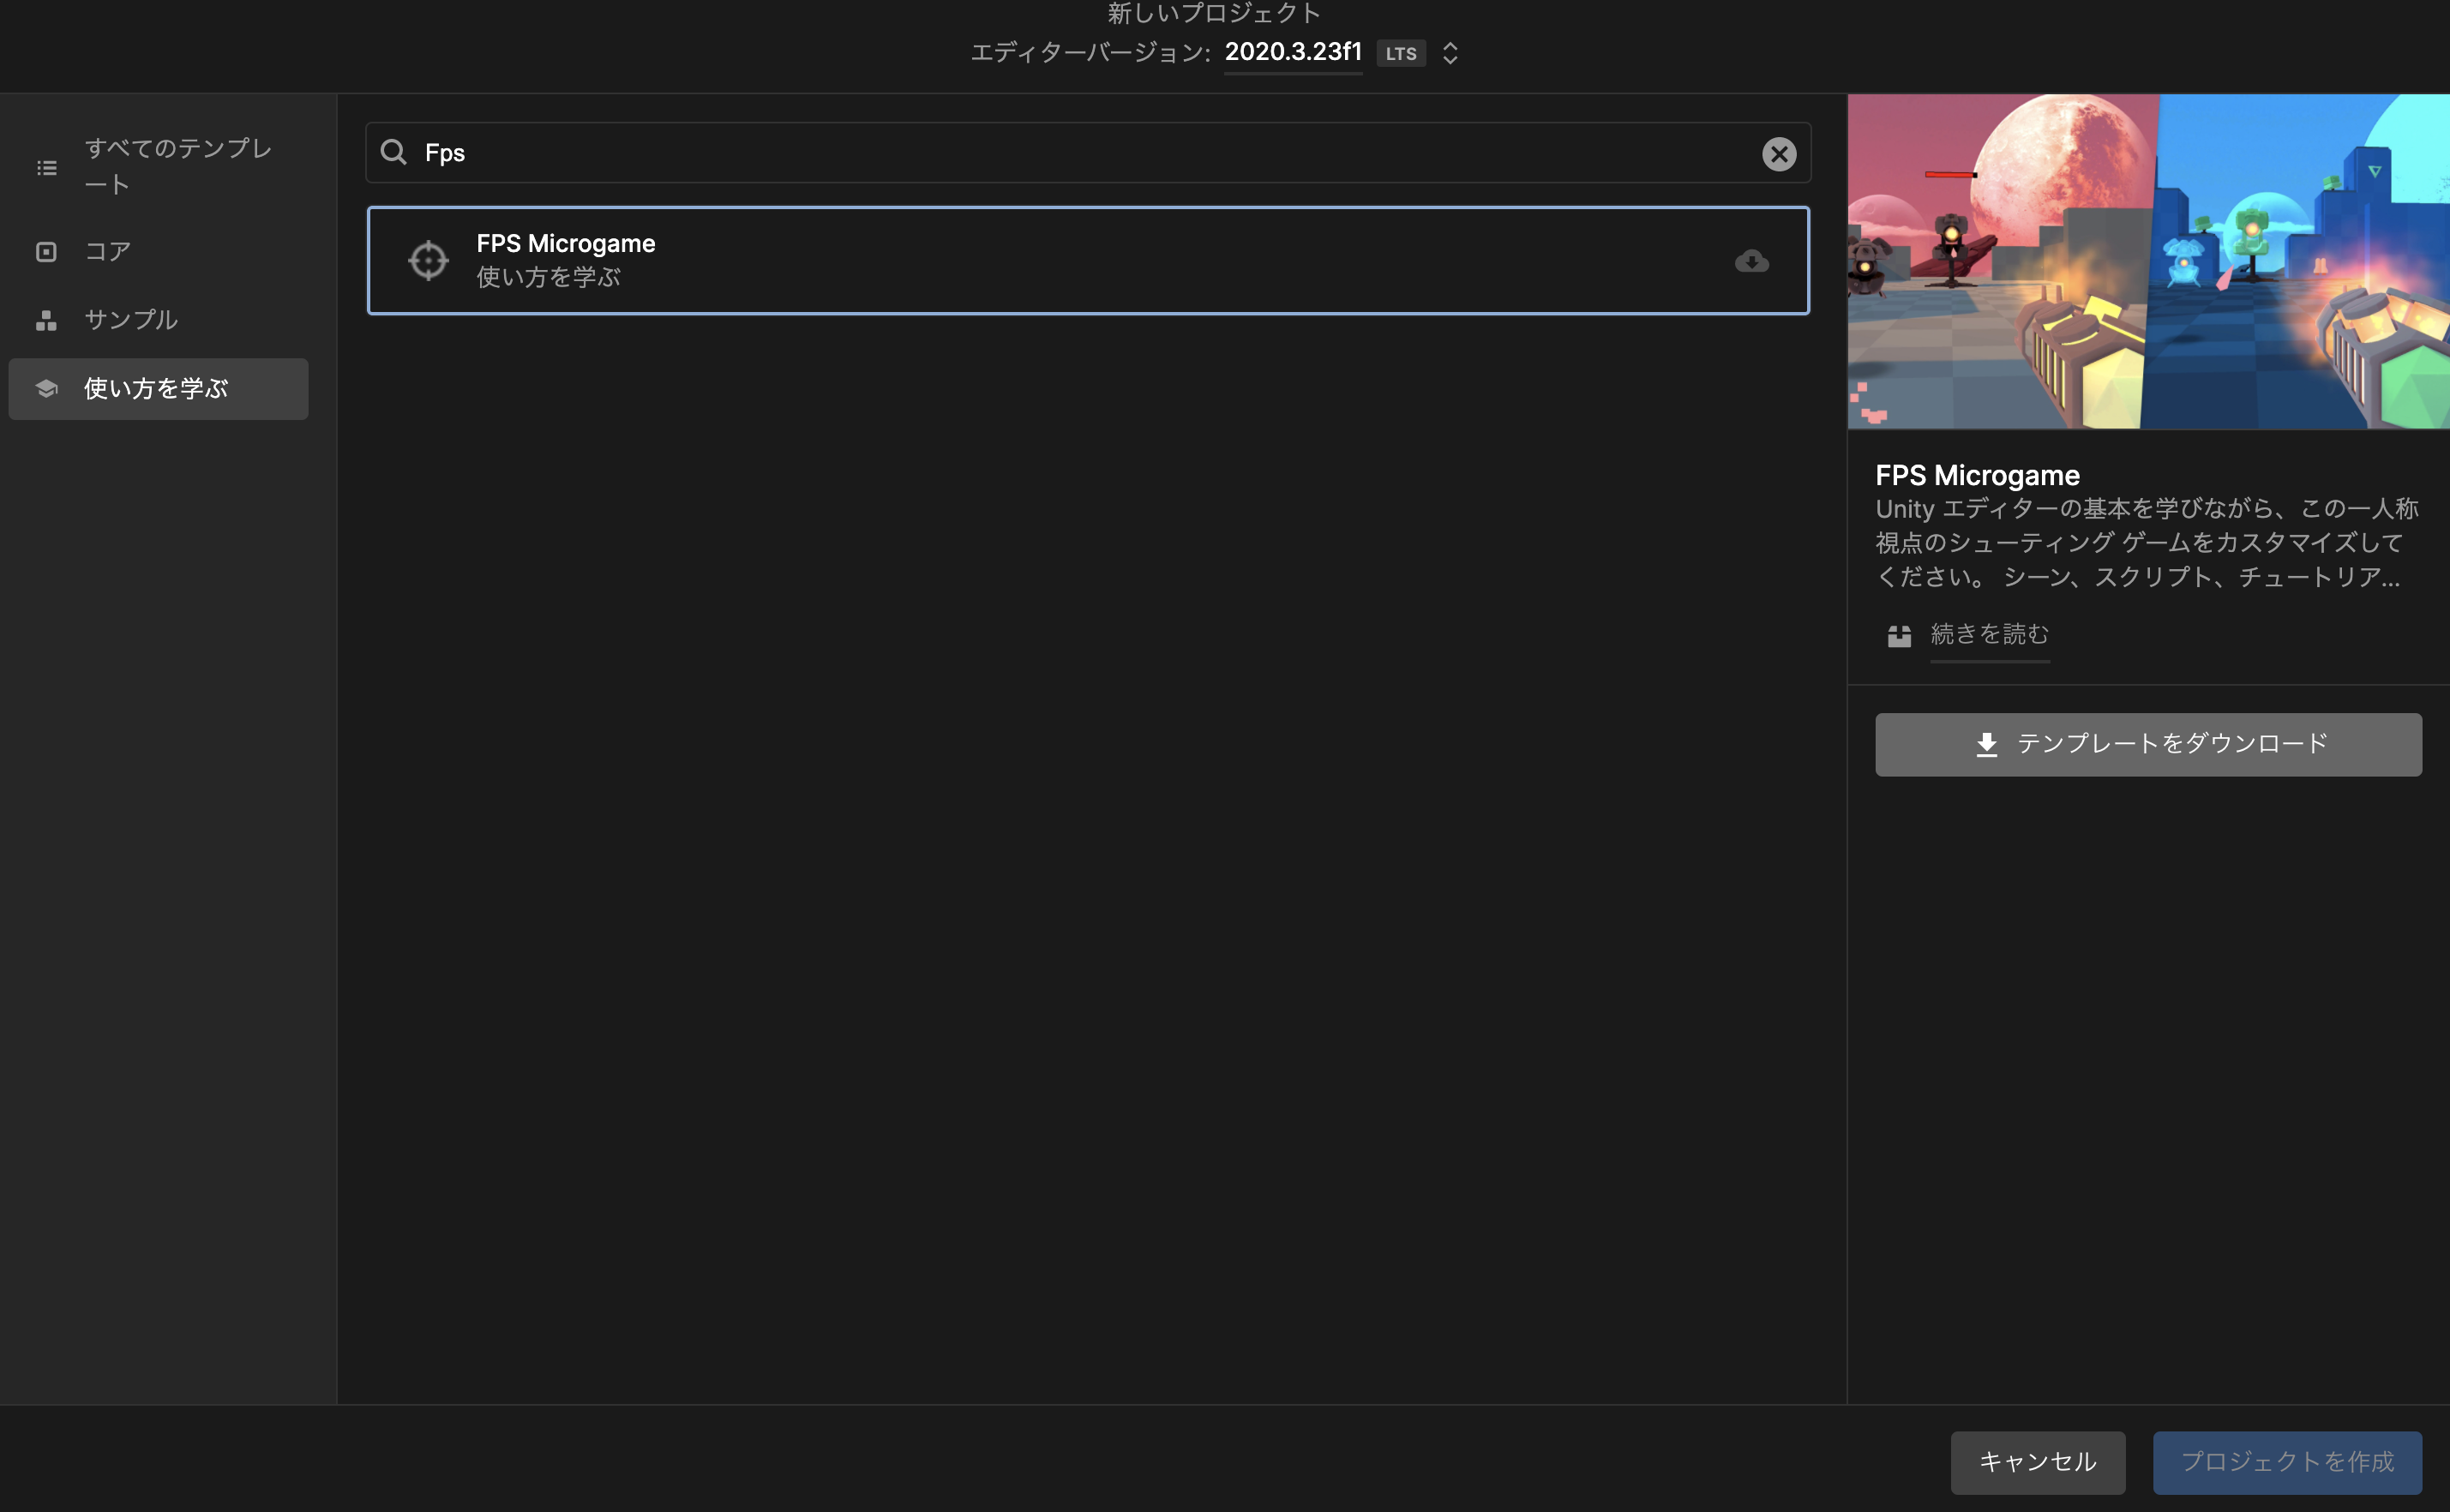The width and height of the screenshot is (2450, 1512).
Task: Click the graduation cap icon for 使い方を学ぶ
Action: pos(46,389)
